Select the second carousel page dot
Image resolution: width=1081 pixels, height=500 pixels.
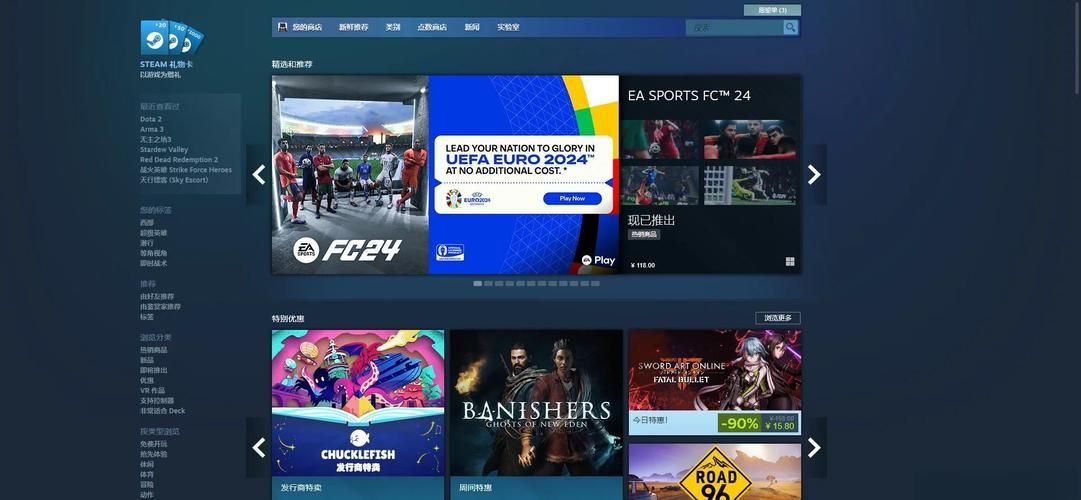pos(488,284)
